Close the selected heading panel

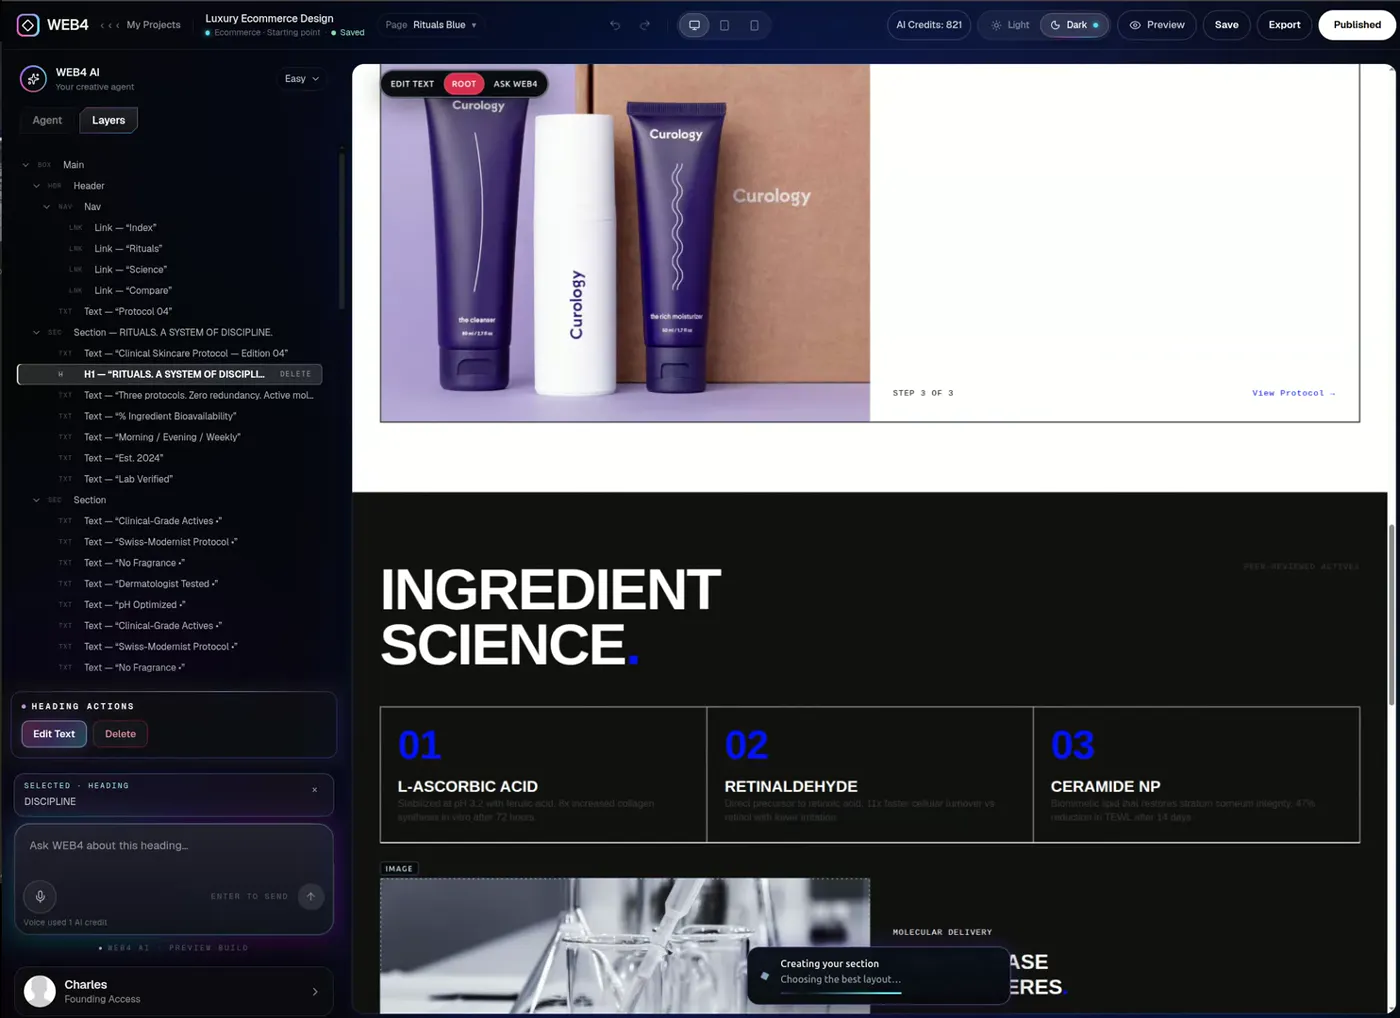(x=315, y=790)
